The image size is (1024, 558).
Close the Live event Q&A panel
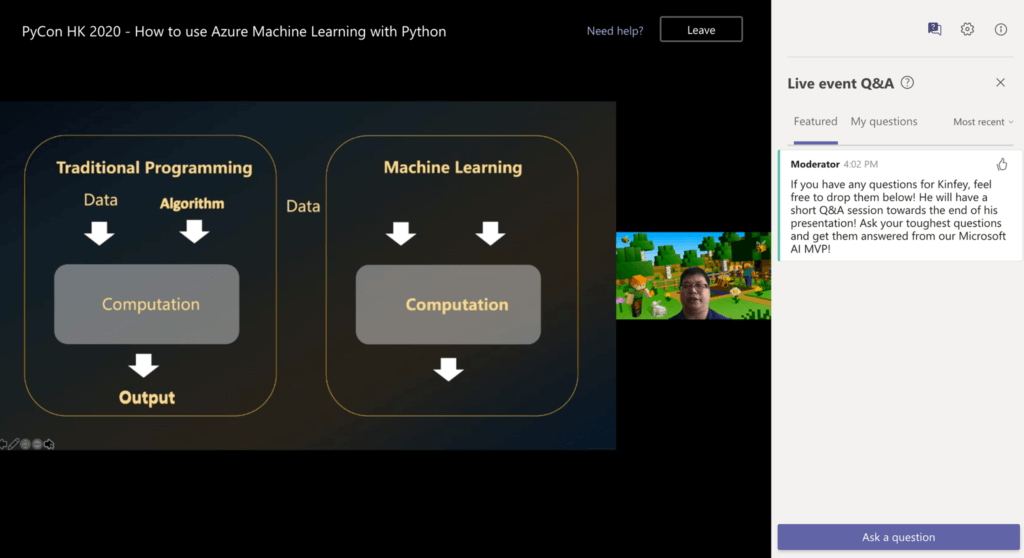pos(1000,82)
